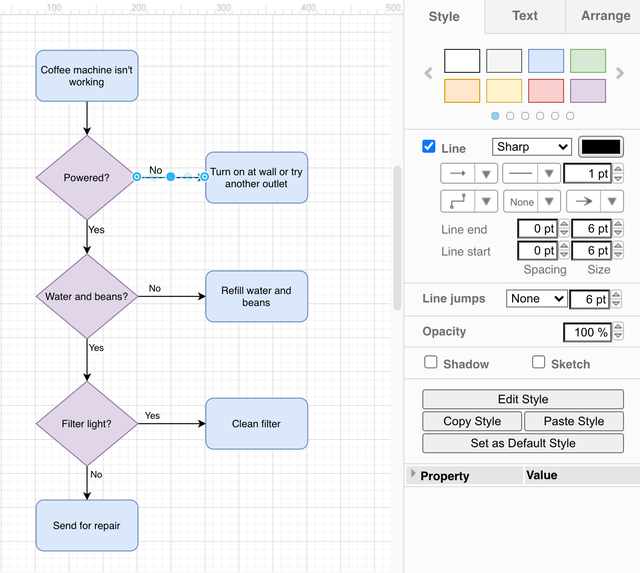Open the Line jumps None dropdown
Image resolution: width=640 pixels, height=573 pixels.
click(536, 298)
